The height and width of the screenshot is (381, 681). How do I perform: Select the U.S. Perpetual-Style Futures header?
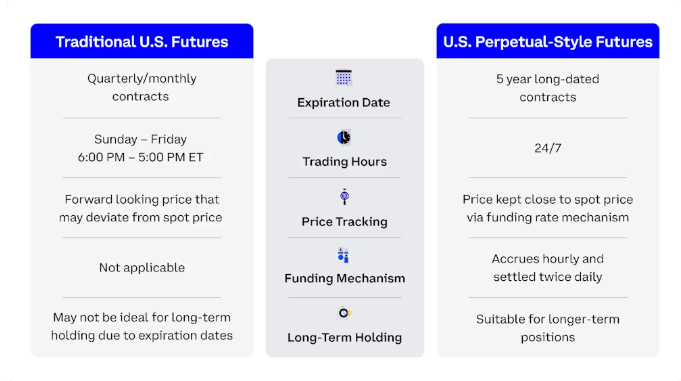(x=548, y=41)
